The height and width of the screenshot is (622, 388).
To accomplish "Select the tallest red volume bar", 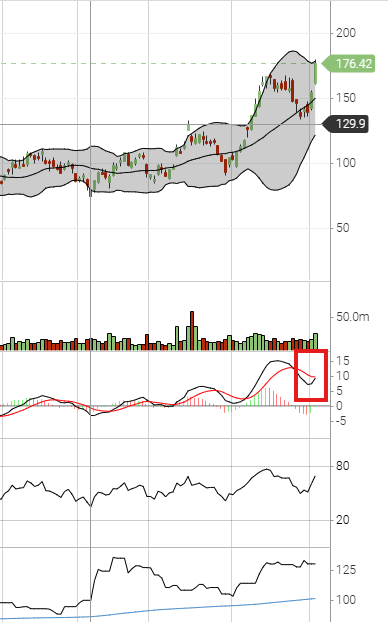I will 192,330.
